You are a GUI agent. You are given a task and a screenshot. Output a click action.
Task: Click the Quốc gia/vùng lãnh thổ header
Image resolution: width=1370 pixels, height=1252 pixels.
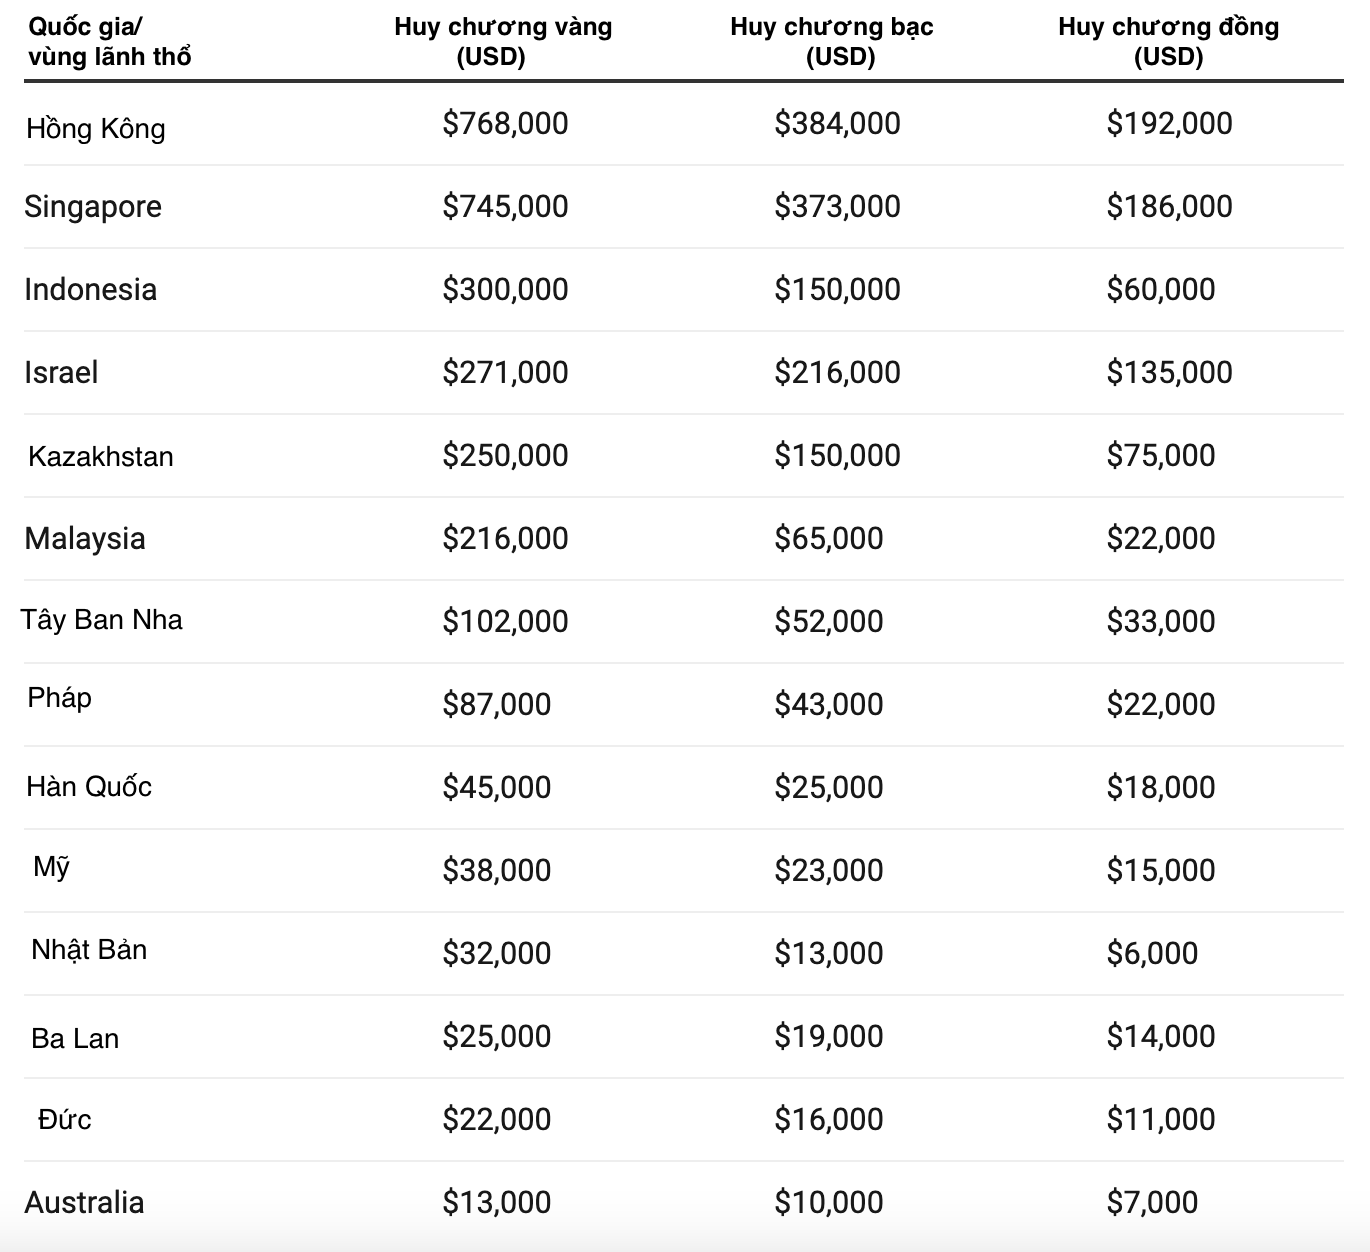point(109,41)
